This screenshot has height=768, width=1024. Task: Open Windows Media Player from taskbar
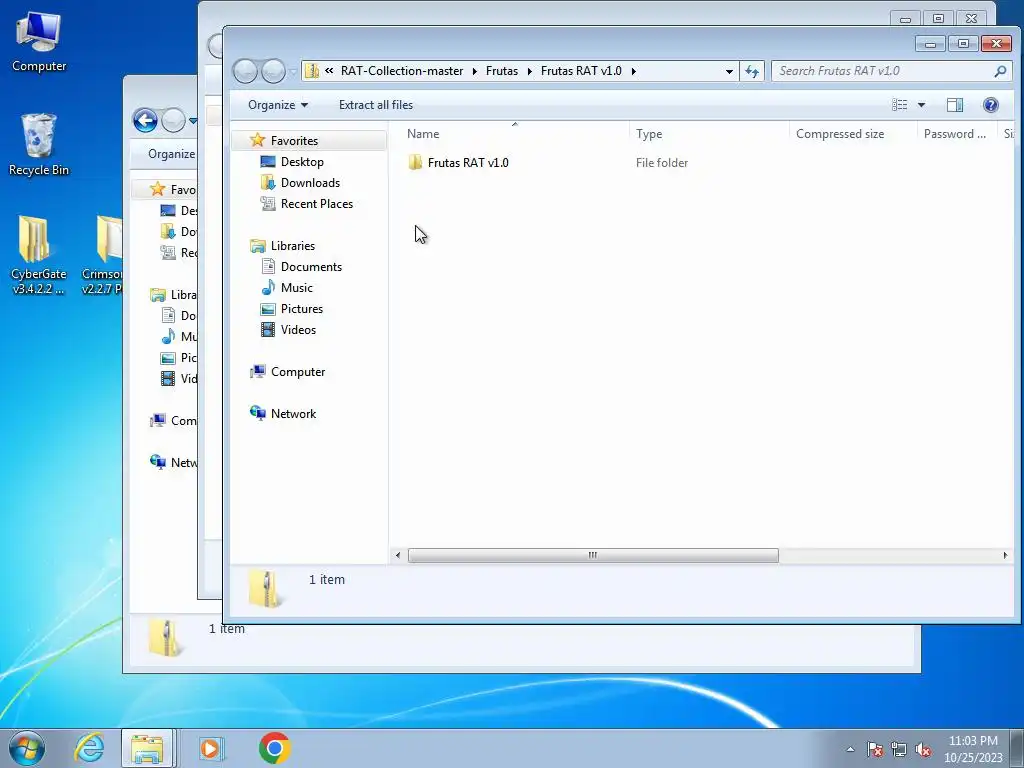pos(211,748)
